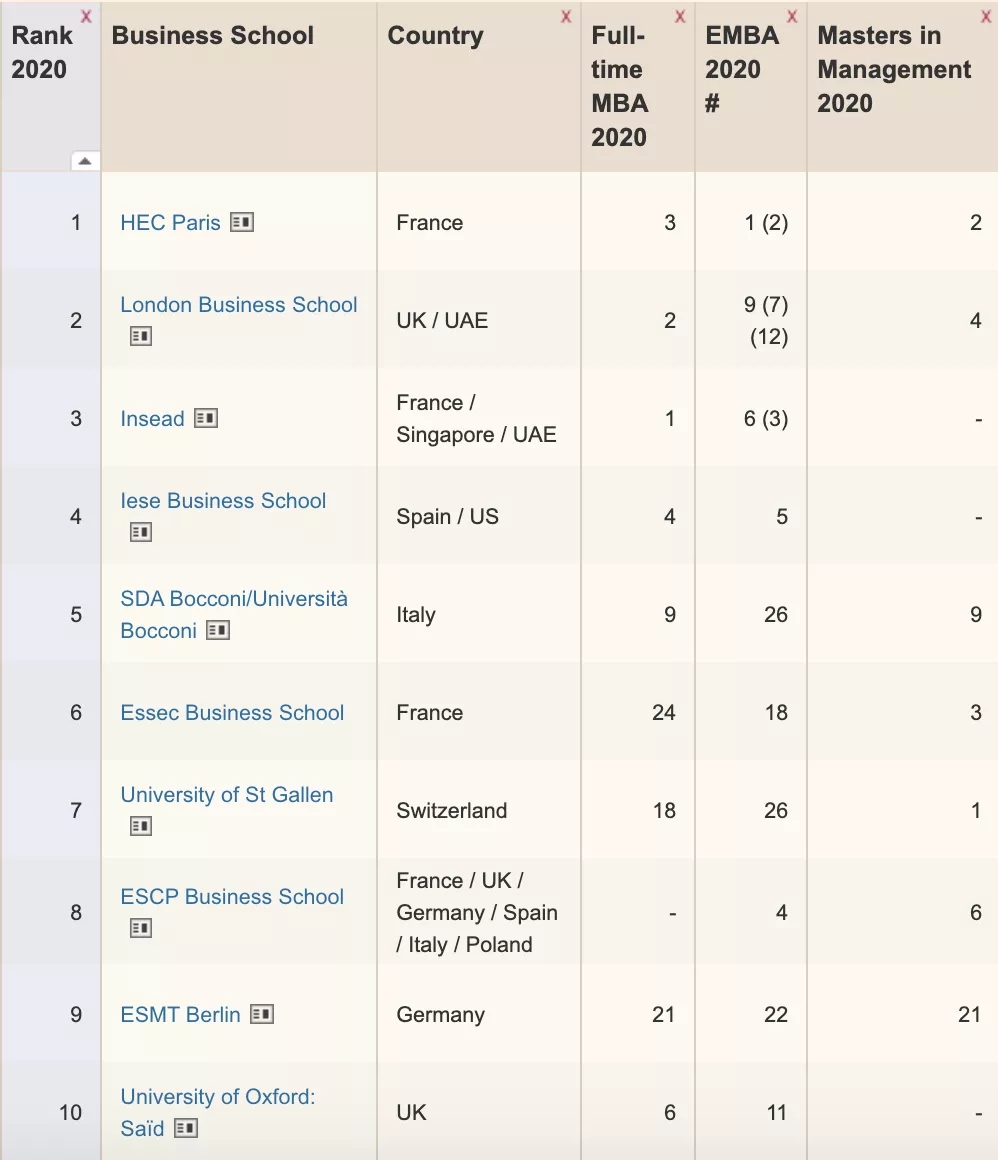Click the profile icon under University of St Gallen
The height and width of the screenshot is (1160, 998).
tap(141, 827)
